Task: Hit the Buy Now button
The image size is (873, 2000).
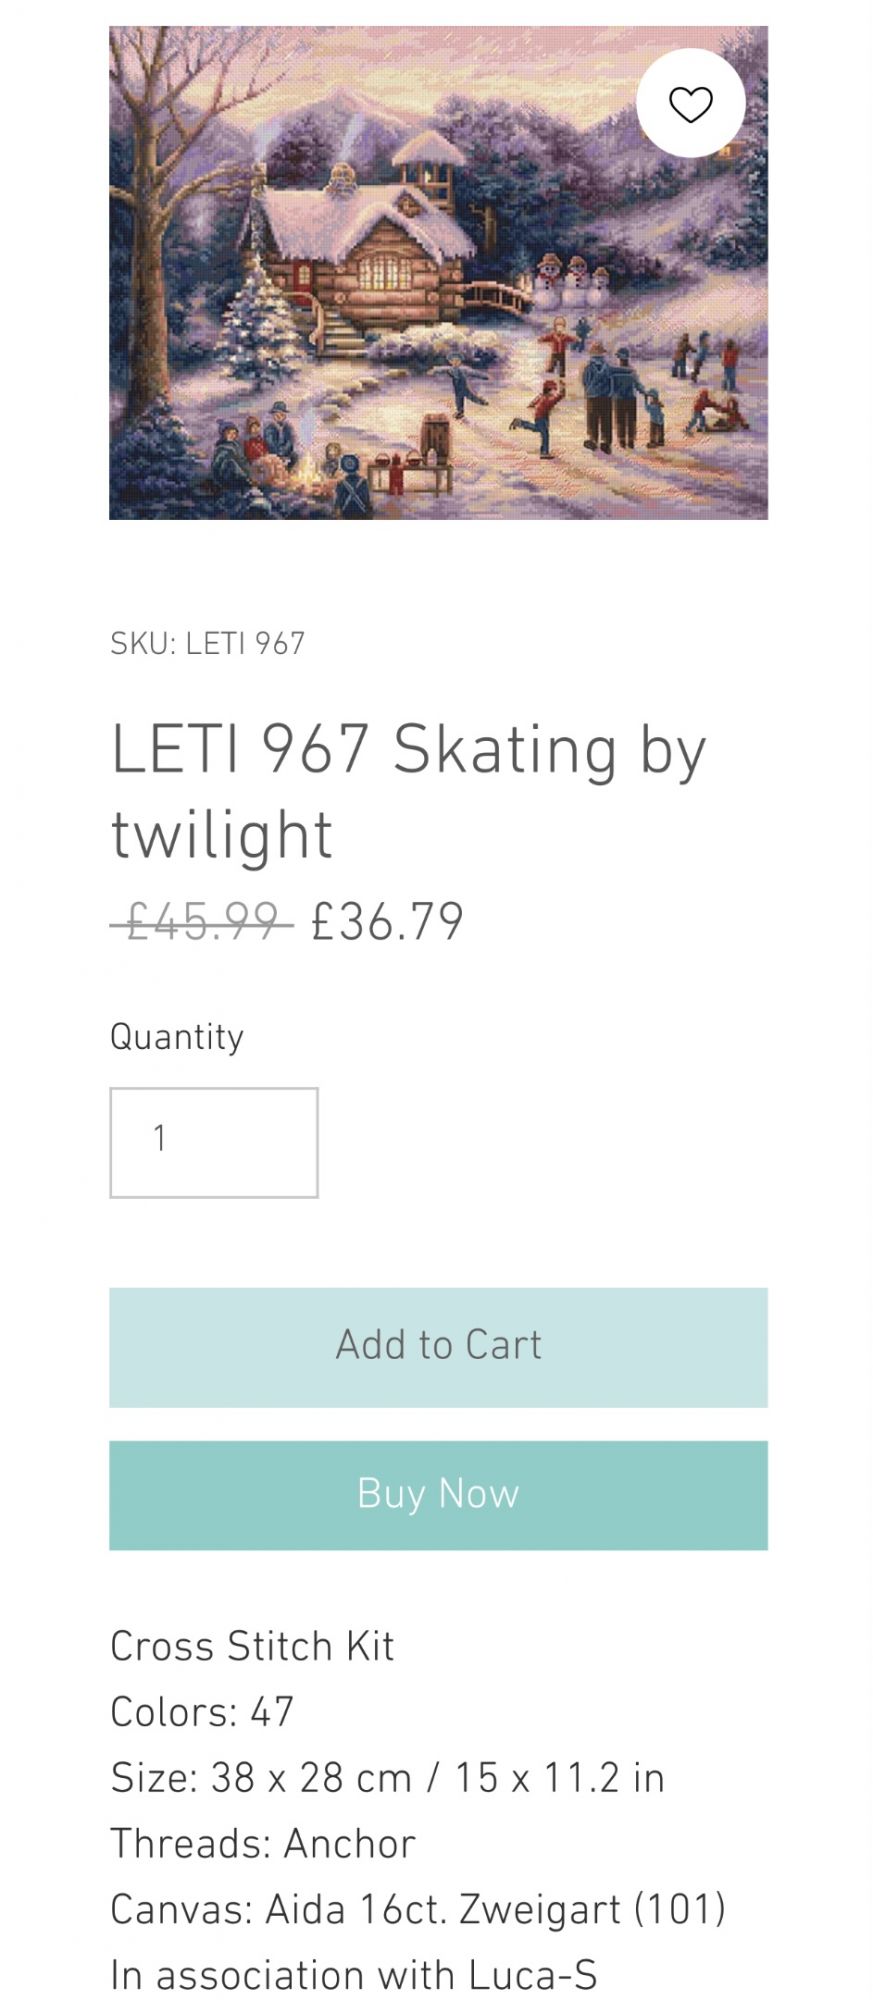Action: (438, 1495)
